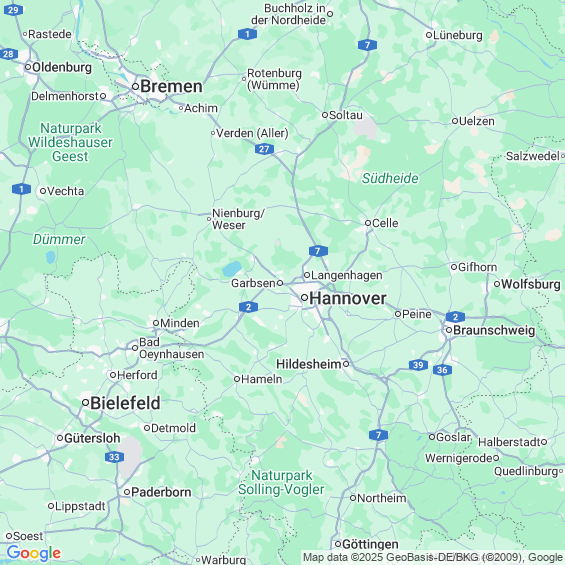Click the Lüneburg town label
565x565 pixels.
[458, 35]
